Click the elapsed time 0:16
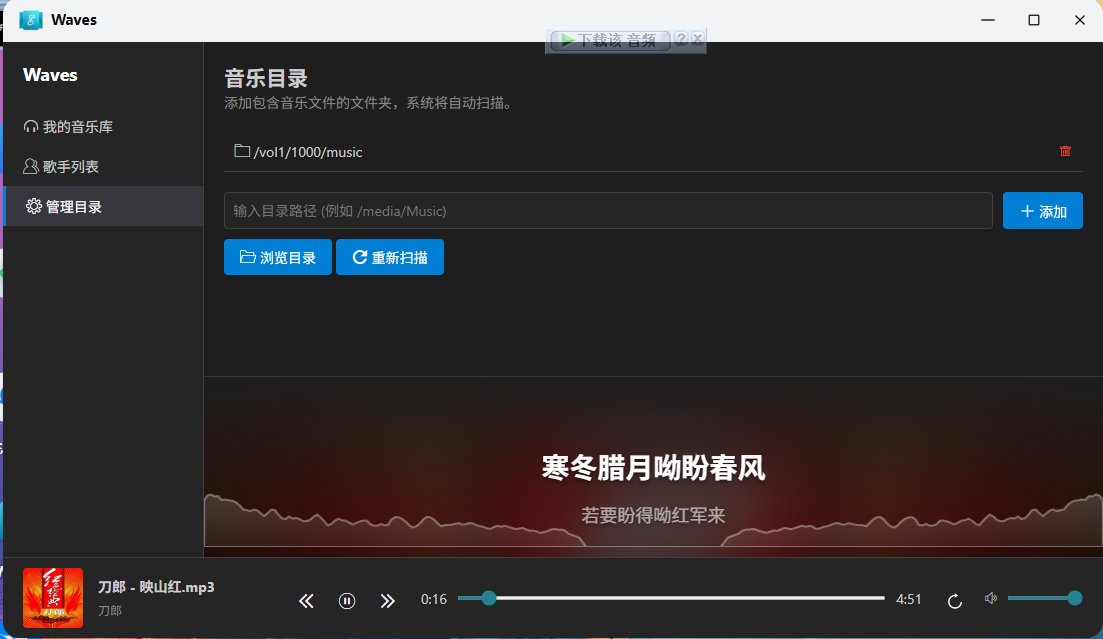Viewport: 1103px width, 639px height. click(x=433, y=599)
